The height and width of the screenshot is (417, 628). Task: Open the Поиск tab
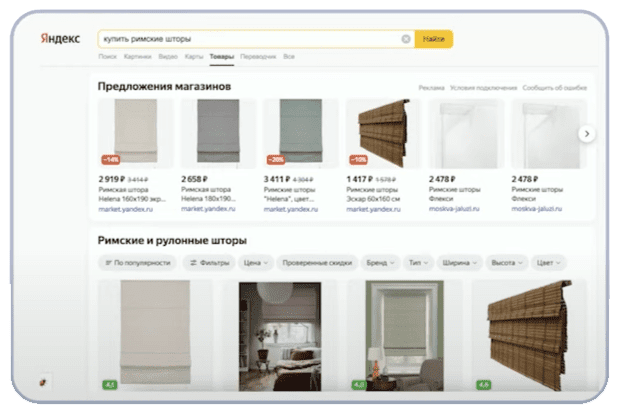tap(107, 56)
